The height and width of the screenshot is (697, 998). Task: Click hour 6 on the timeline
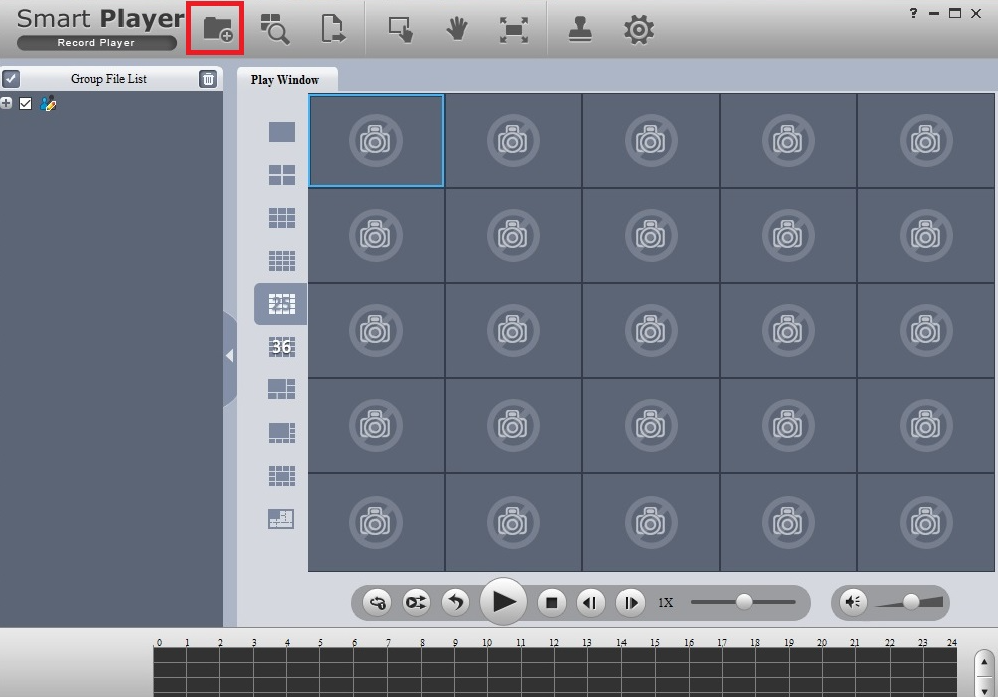355,643
